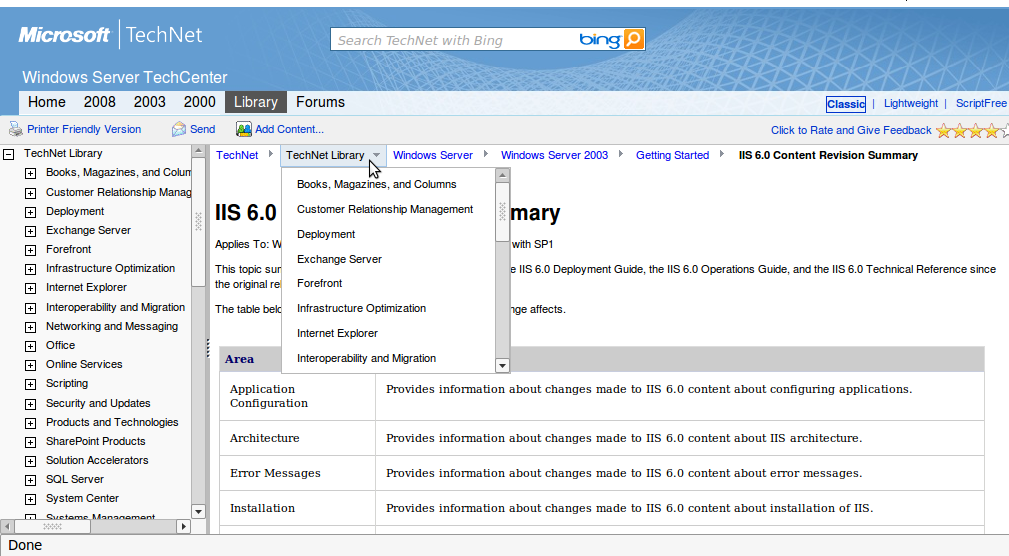Click the Printer Friendly Version link

click(x=84, y=129)
